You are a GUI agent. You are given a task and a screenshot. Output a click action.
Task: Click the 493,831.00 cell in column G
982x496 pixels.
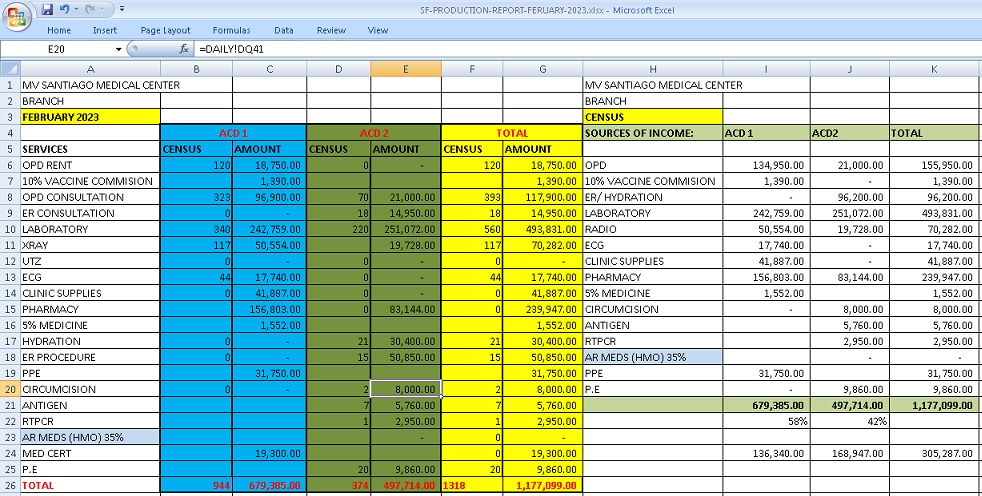pyautogui.click(x=542, y=229)
